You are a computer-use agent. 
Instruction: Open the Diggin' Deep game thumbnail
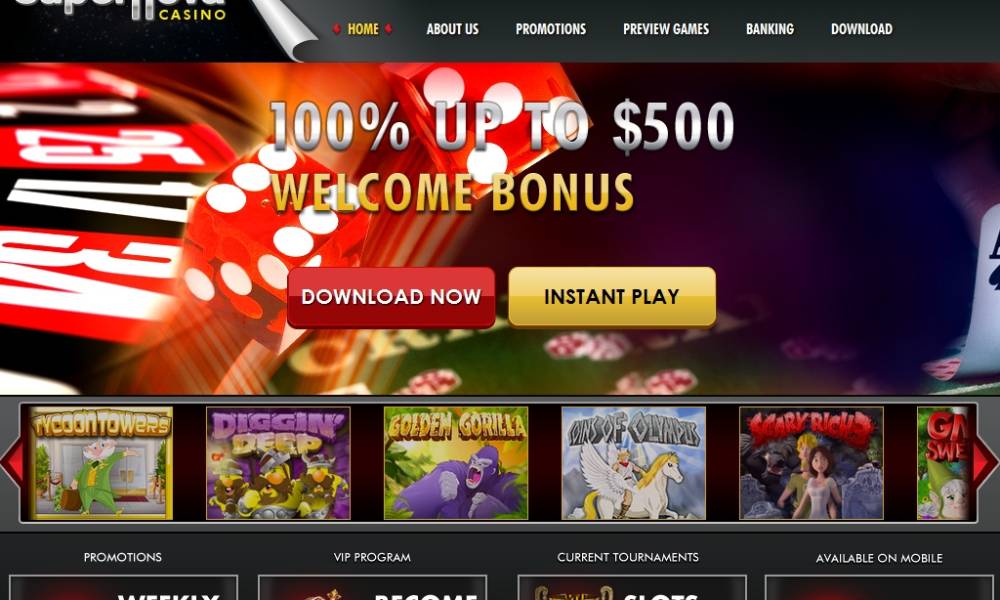pos(278,463)
